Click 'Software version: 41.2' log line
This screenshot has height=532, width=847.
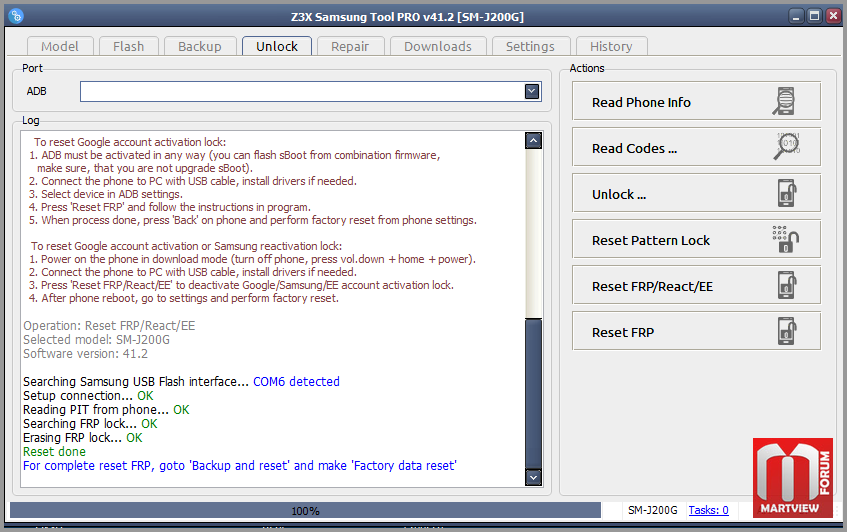(x=85, y=354)
